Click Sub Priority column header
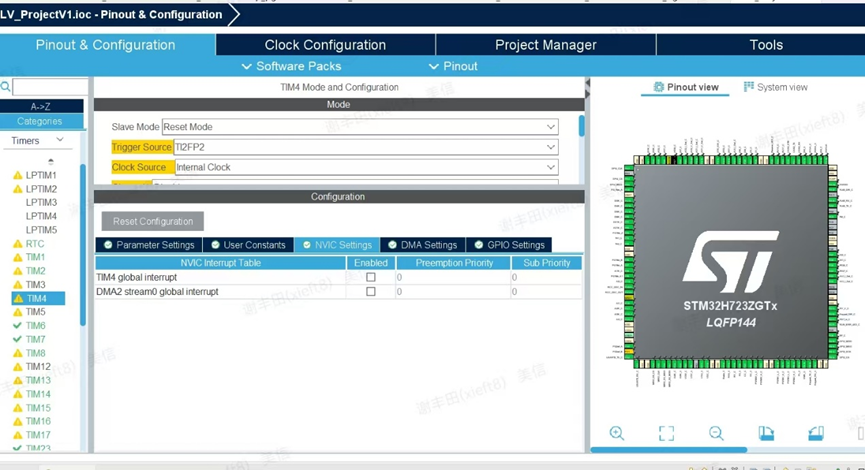Screen dimensions: 865x470 [x=546, y=263]
